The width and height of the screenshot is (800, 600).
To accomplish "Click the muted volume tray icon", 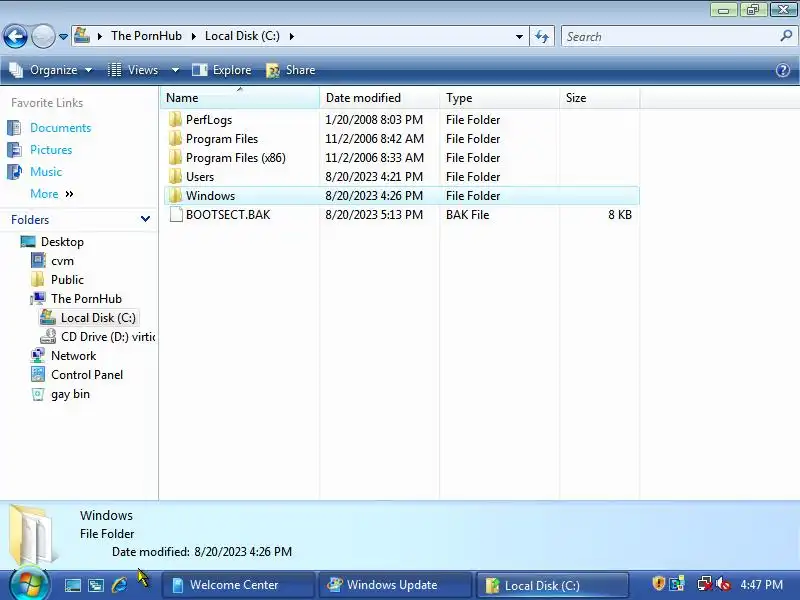I will [x=722, y=583].
